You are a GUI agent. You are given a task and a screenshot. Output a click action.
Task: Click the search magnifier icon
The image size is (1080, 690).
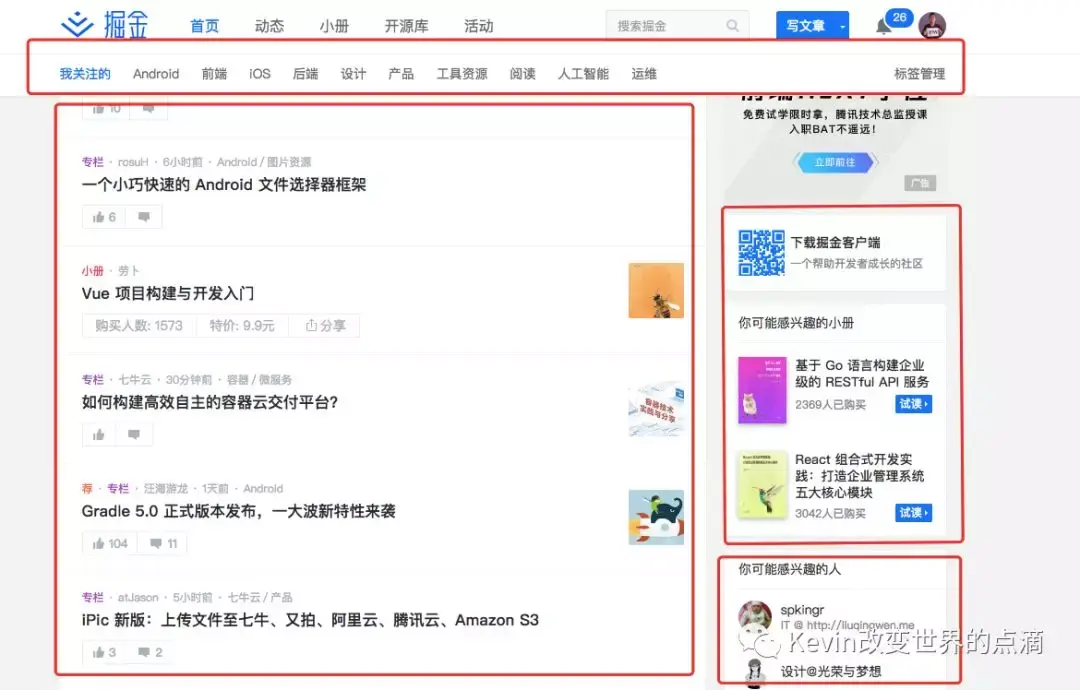point(733,25)
